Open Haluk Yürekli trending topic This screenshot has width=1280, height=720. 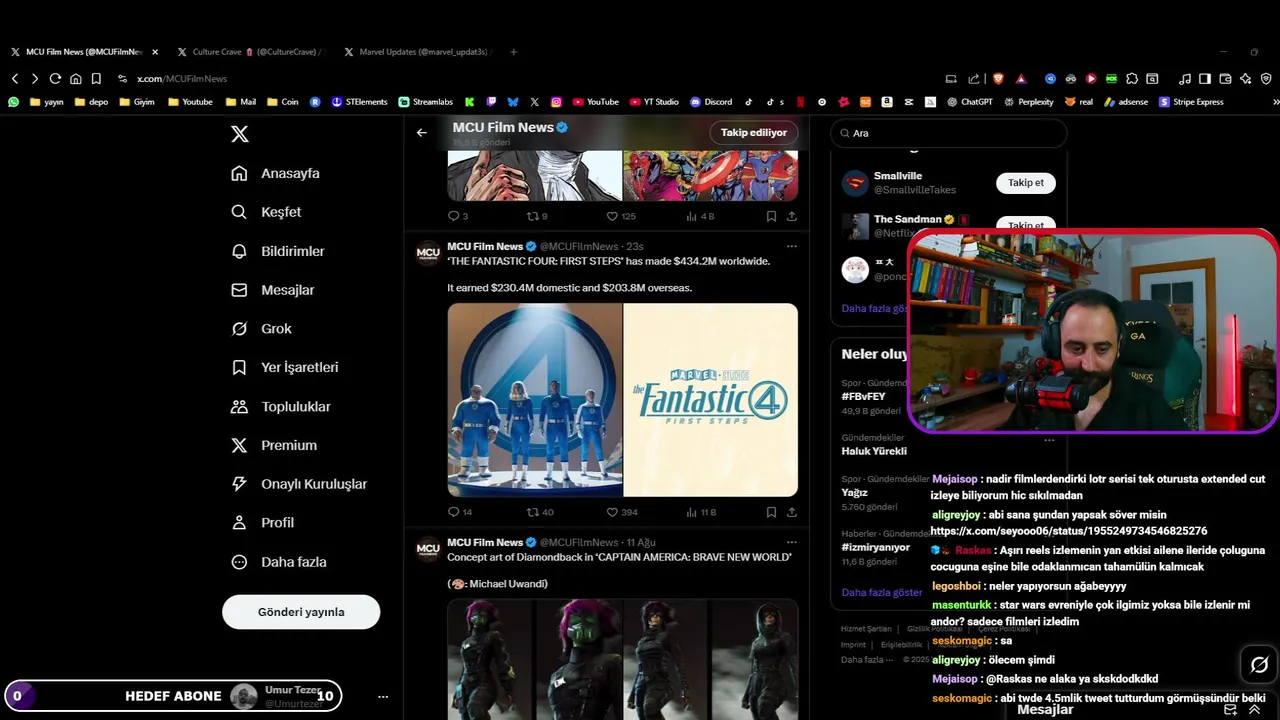874,451
